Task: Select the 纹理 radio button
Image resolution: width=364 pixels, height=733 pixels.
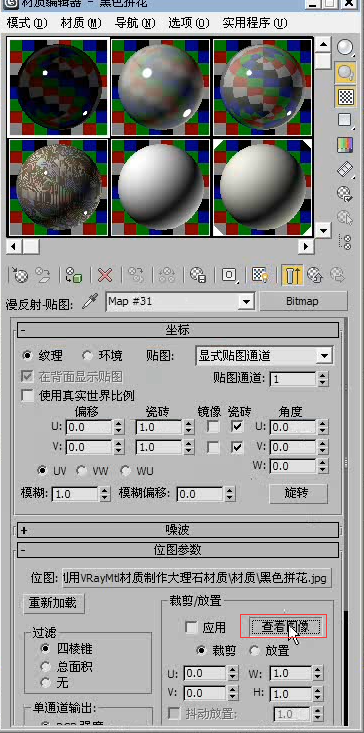Action: click(x=27, y=356)
